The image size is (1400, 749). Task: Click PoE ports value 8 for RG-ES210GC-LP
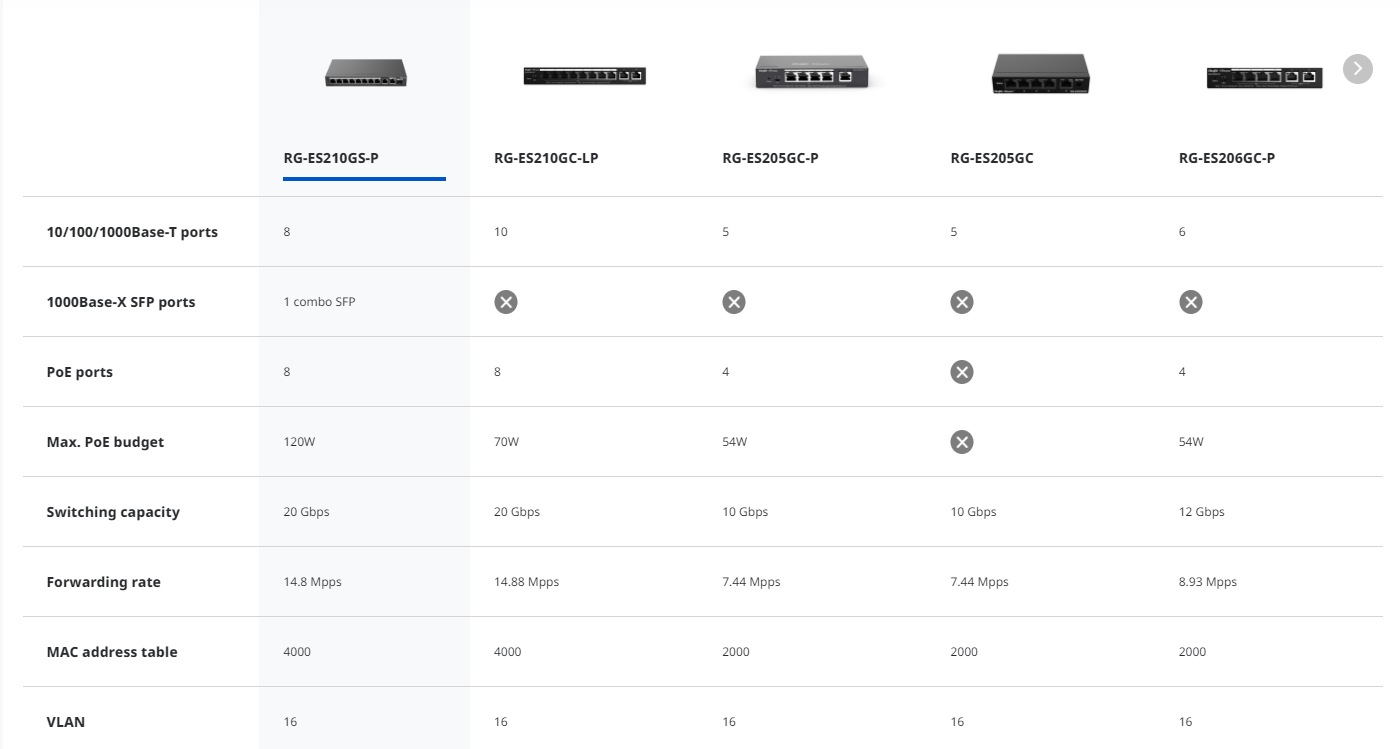(498, 372)
